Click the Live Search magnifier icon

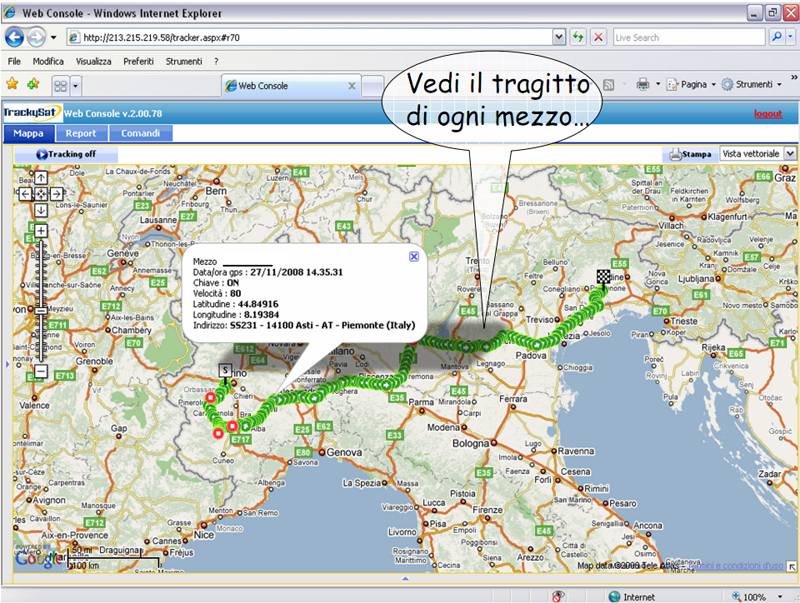pyautogui.click(x=776, y=37)
